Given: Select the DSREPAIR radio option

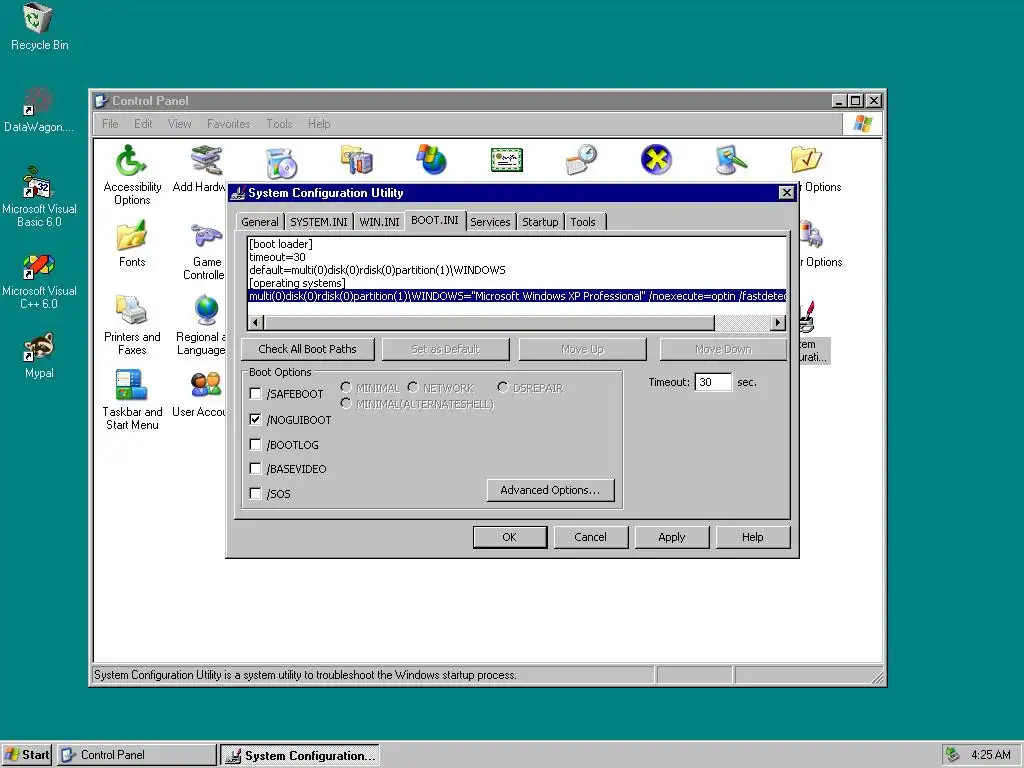Looking at the screenshot, I should pos(503,387).
